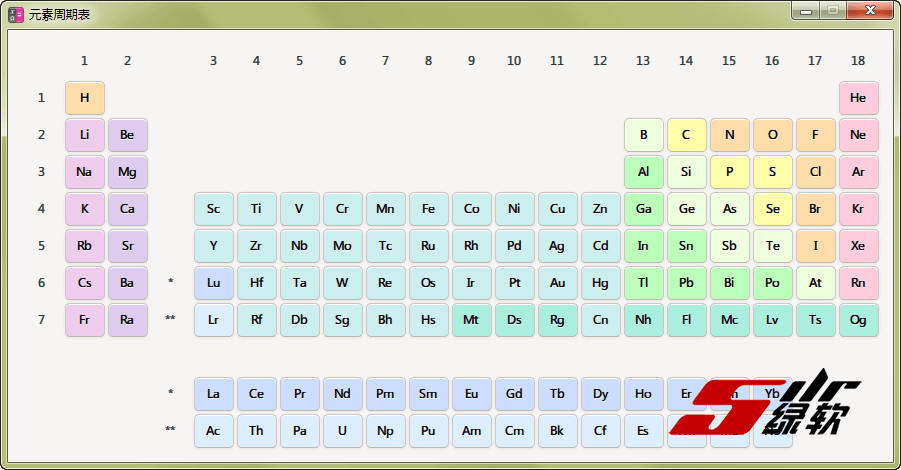The width and height of the screenshot is (901, 470).
Task: Click the Helium (He) element cell
Action: click(858, 98)
